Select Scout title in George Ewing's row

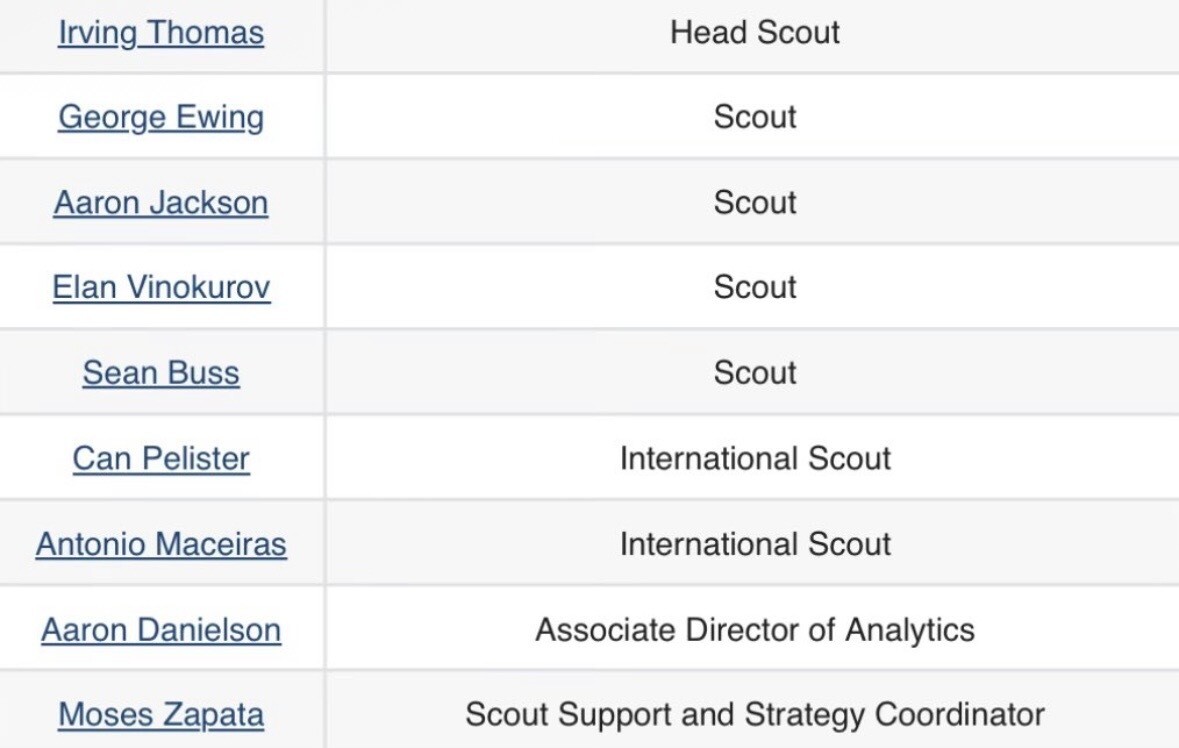755,118
